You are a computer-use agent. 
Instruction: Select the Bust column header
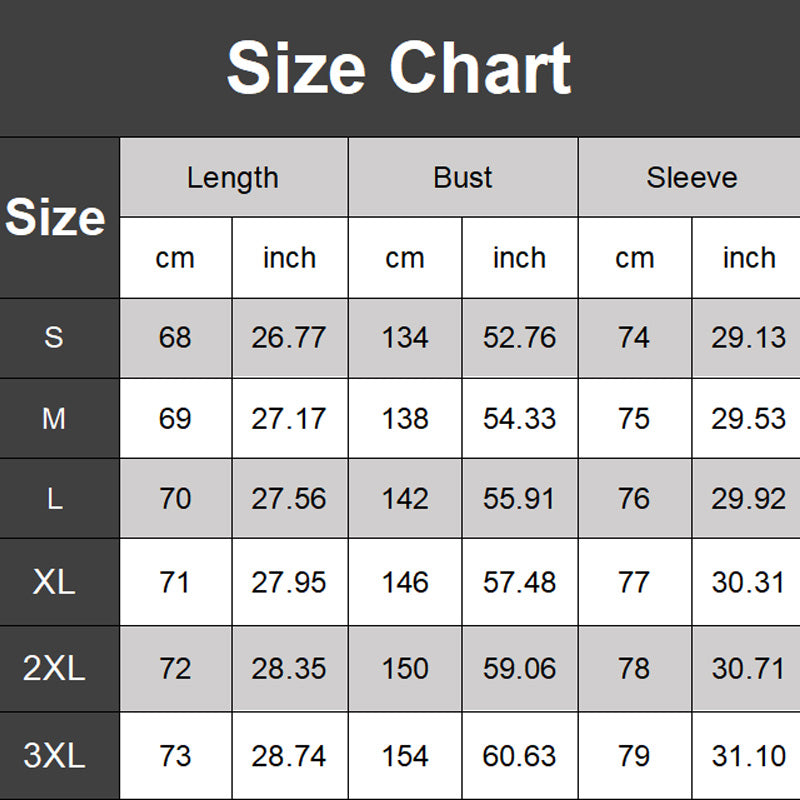[463, 178]
